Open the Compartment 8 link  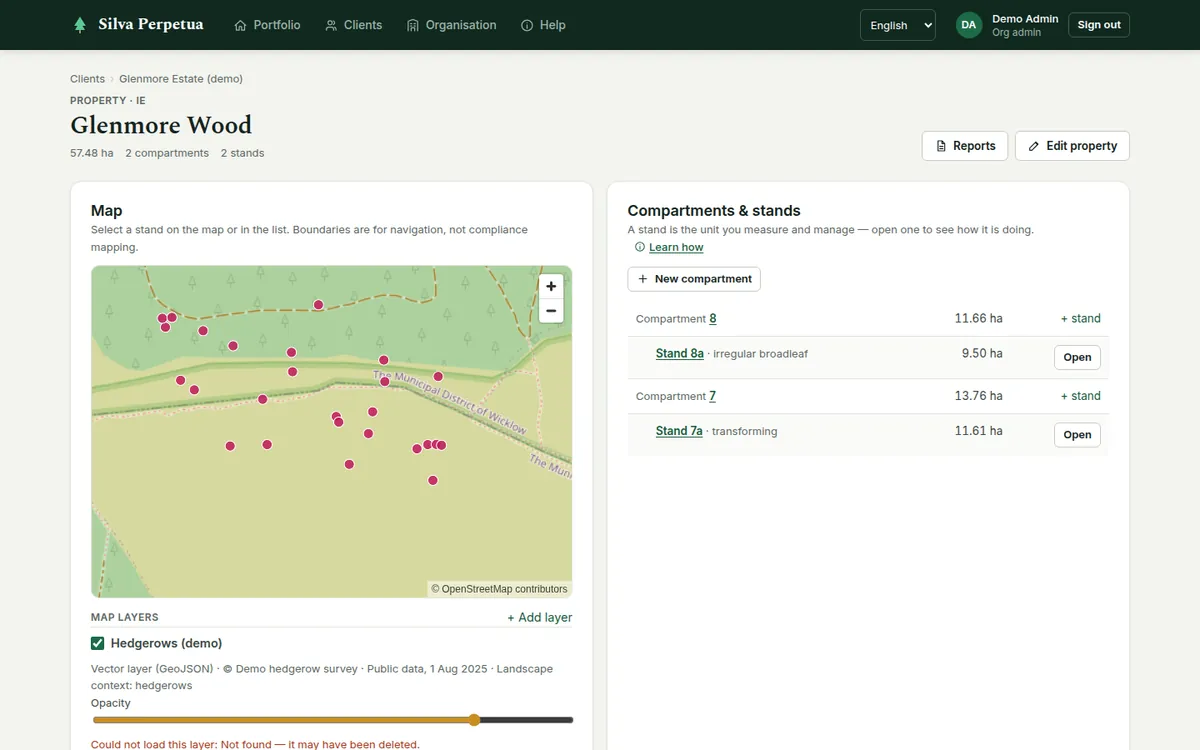pos(713,319)
